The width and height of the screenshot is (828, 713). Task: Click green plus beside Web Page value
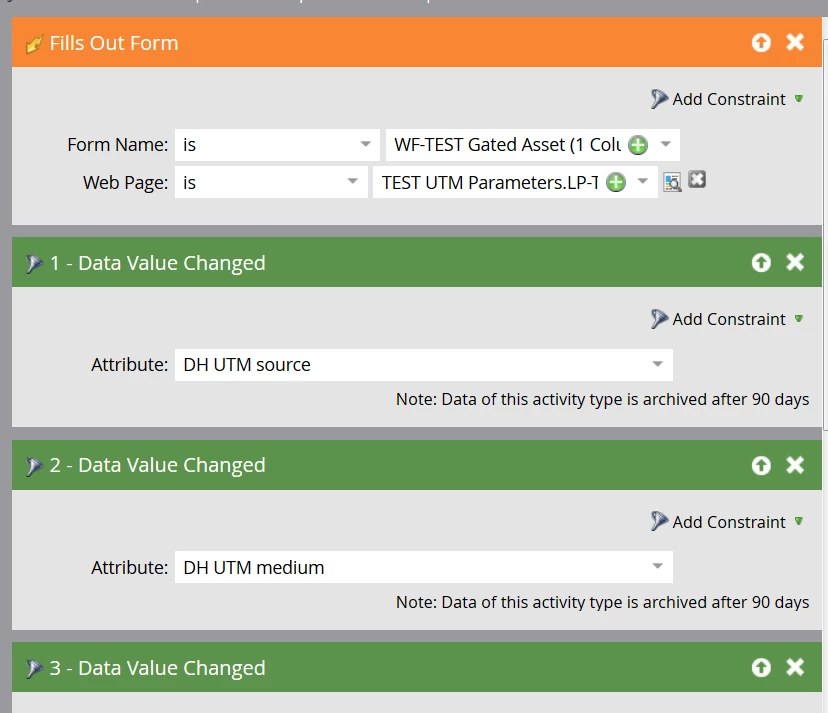pyautogui.click(x=616, y=183)
